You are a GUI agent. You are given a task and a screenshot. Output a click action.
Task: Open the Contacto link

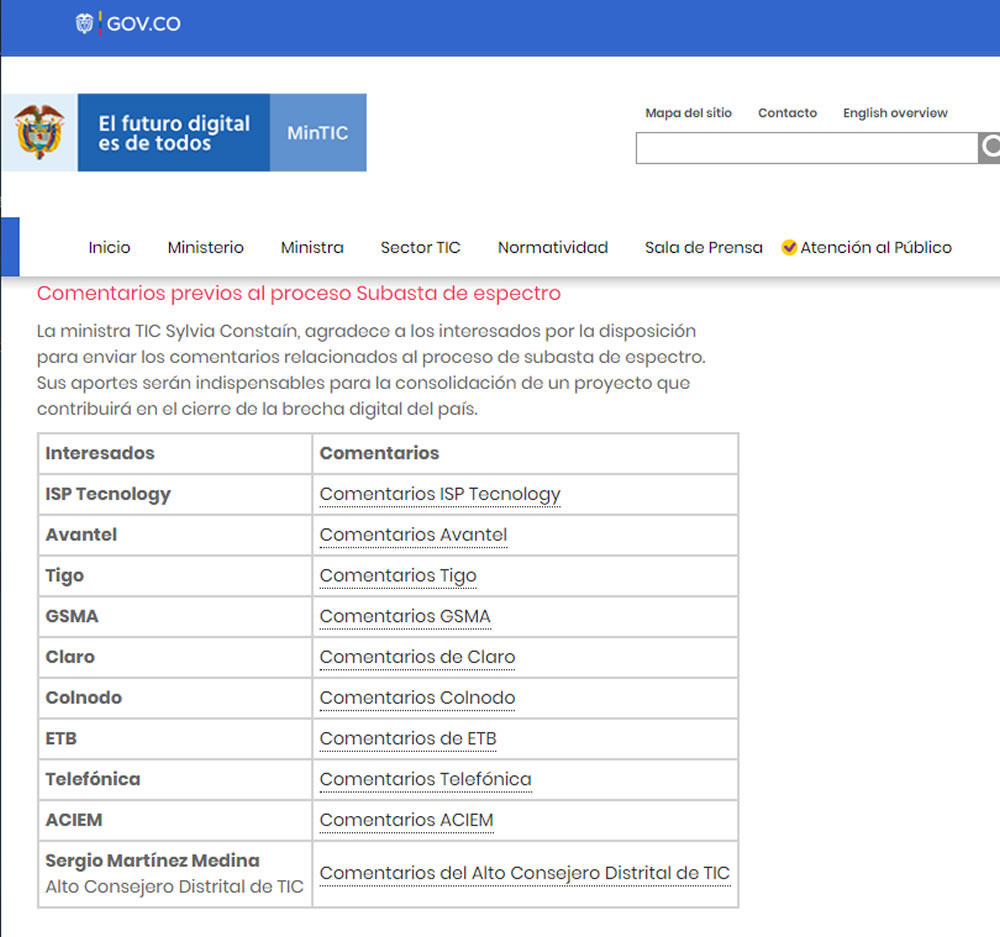click(x=787, y=113)
